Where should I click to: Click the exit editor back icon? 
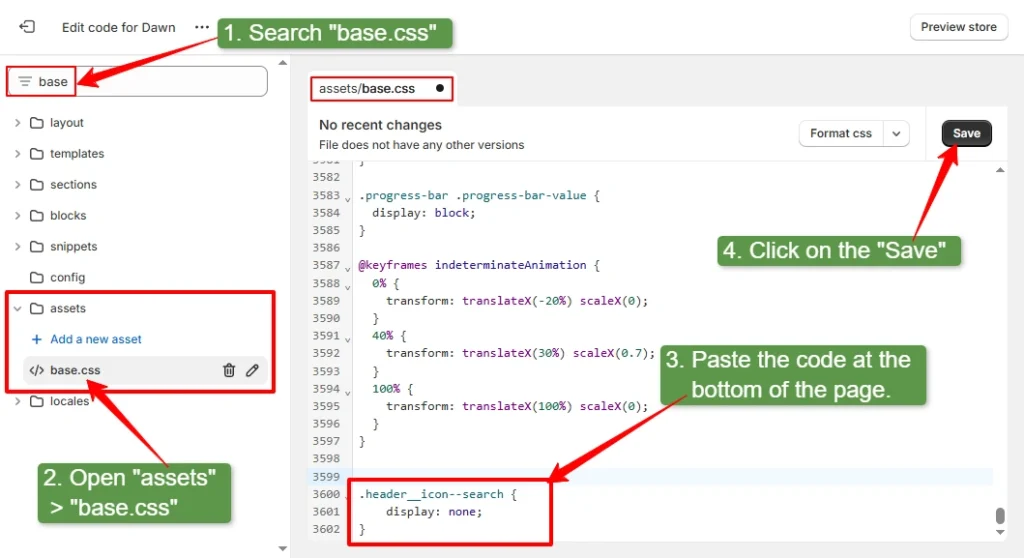(x=27, y=27)
